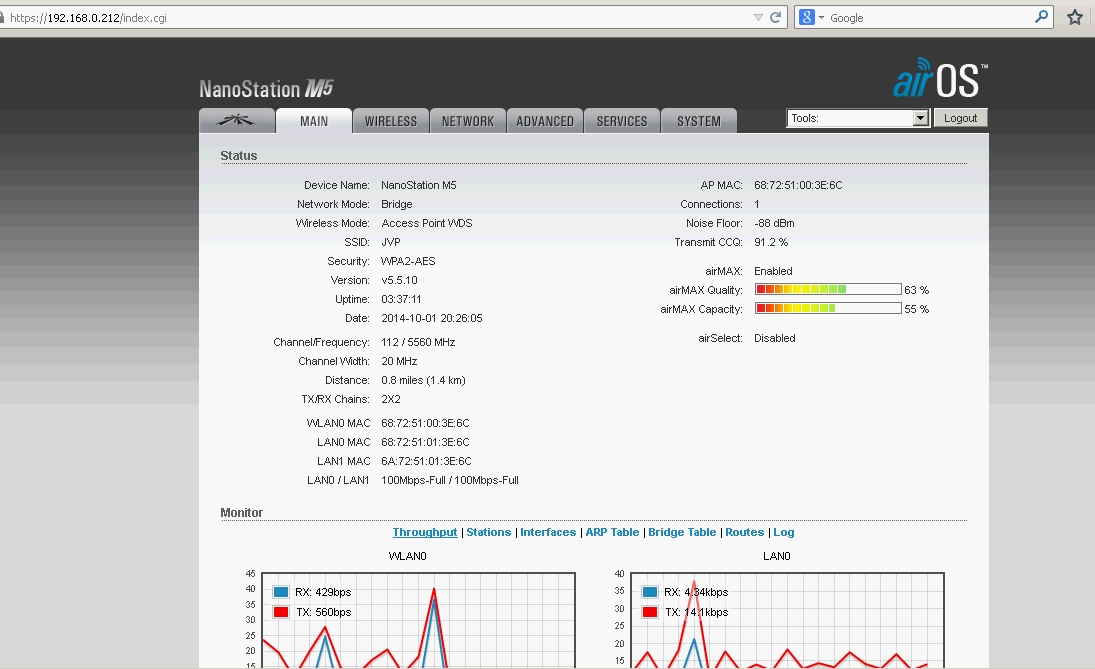Screen dimensions: 1095x669
Task: Click the airMAX Capacity 55 % value
Action: pos(916,309)
